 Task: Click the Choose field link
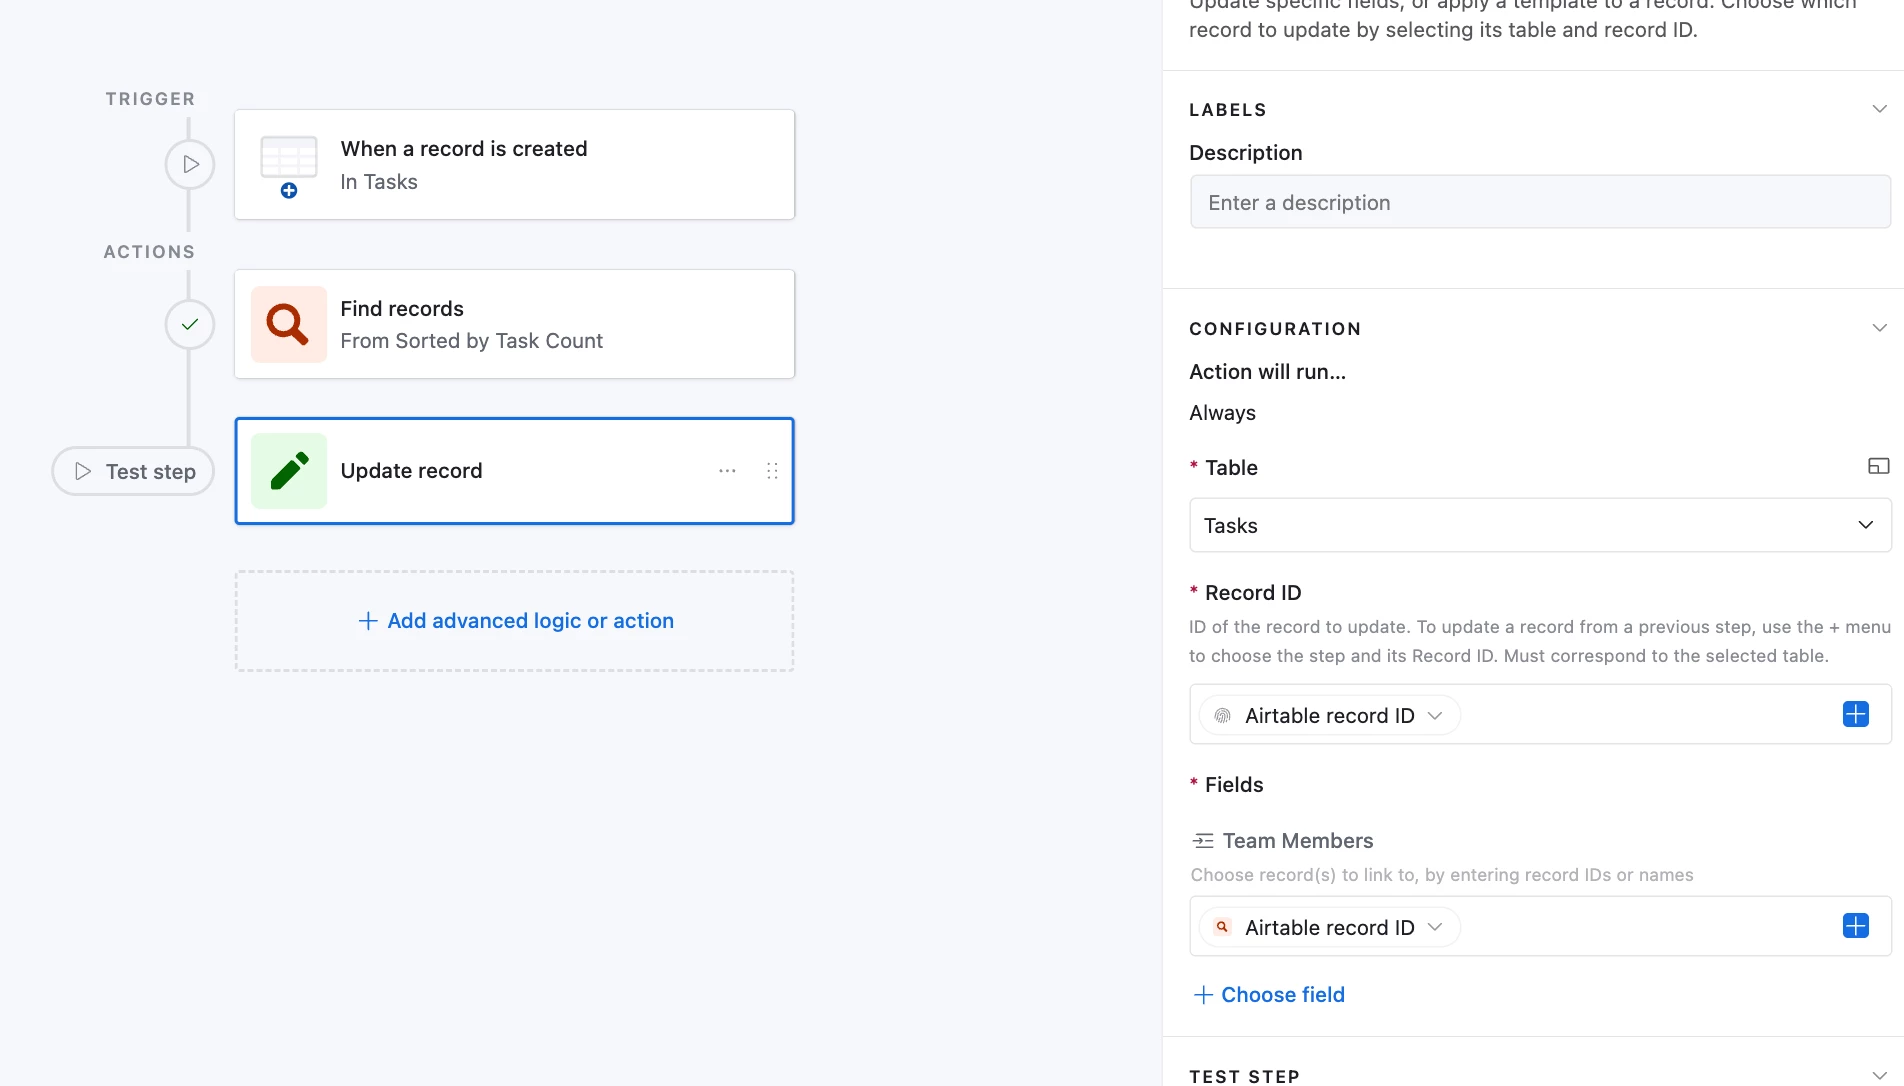[x=1269, y=995]
